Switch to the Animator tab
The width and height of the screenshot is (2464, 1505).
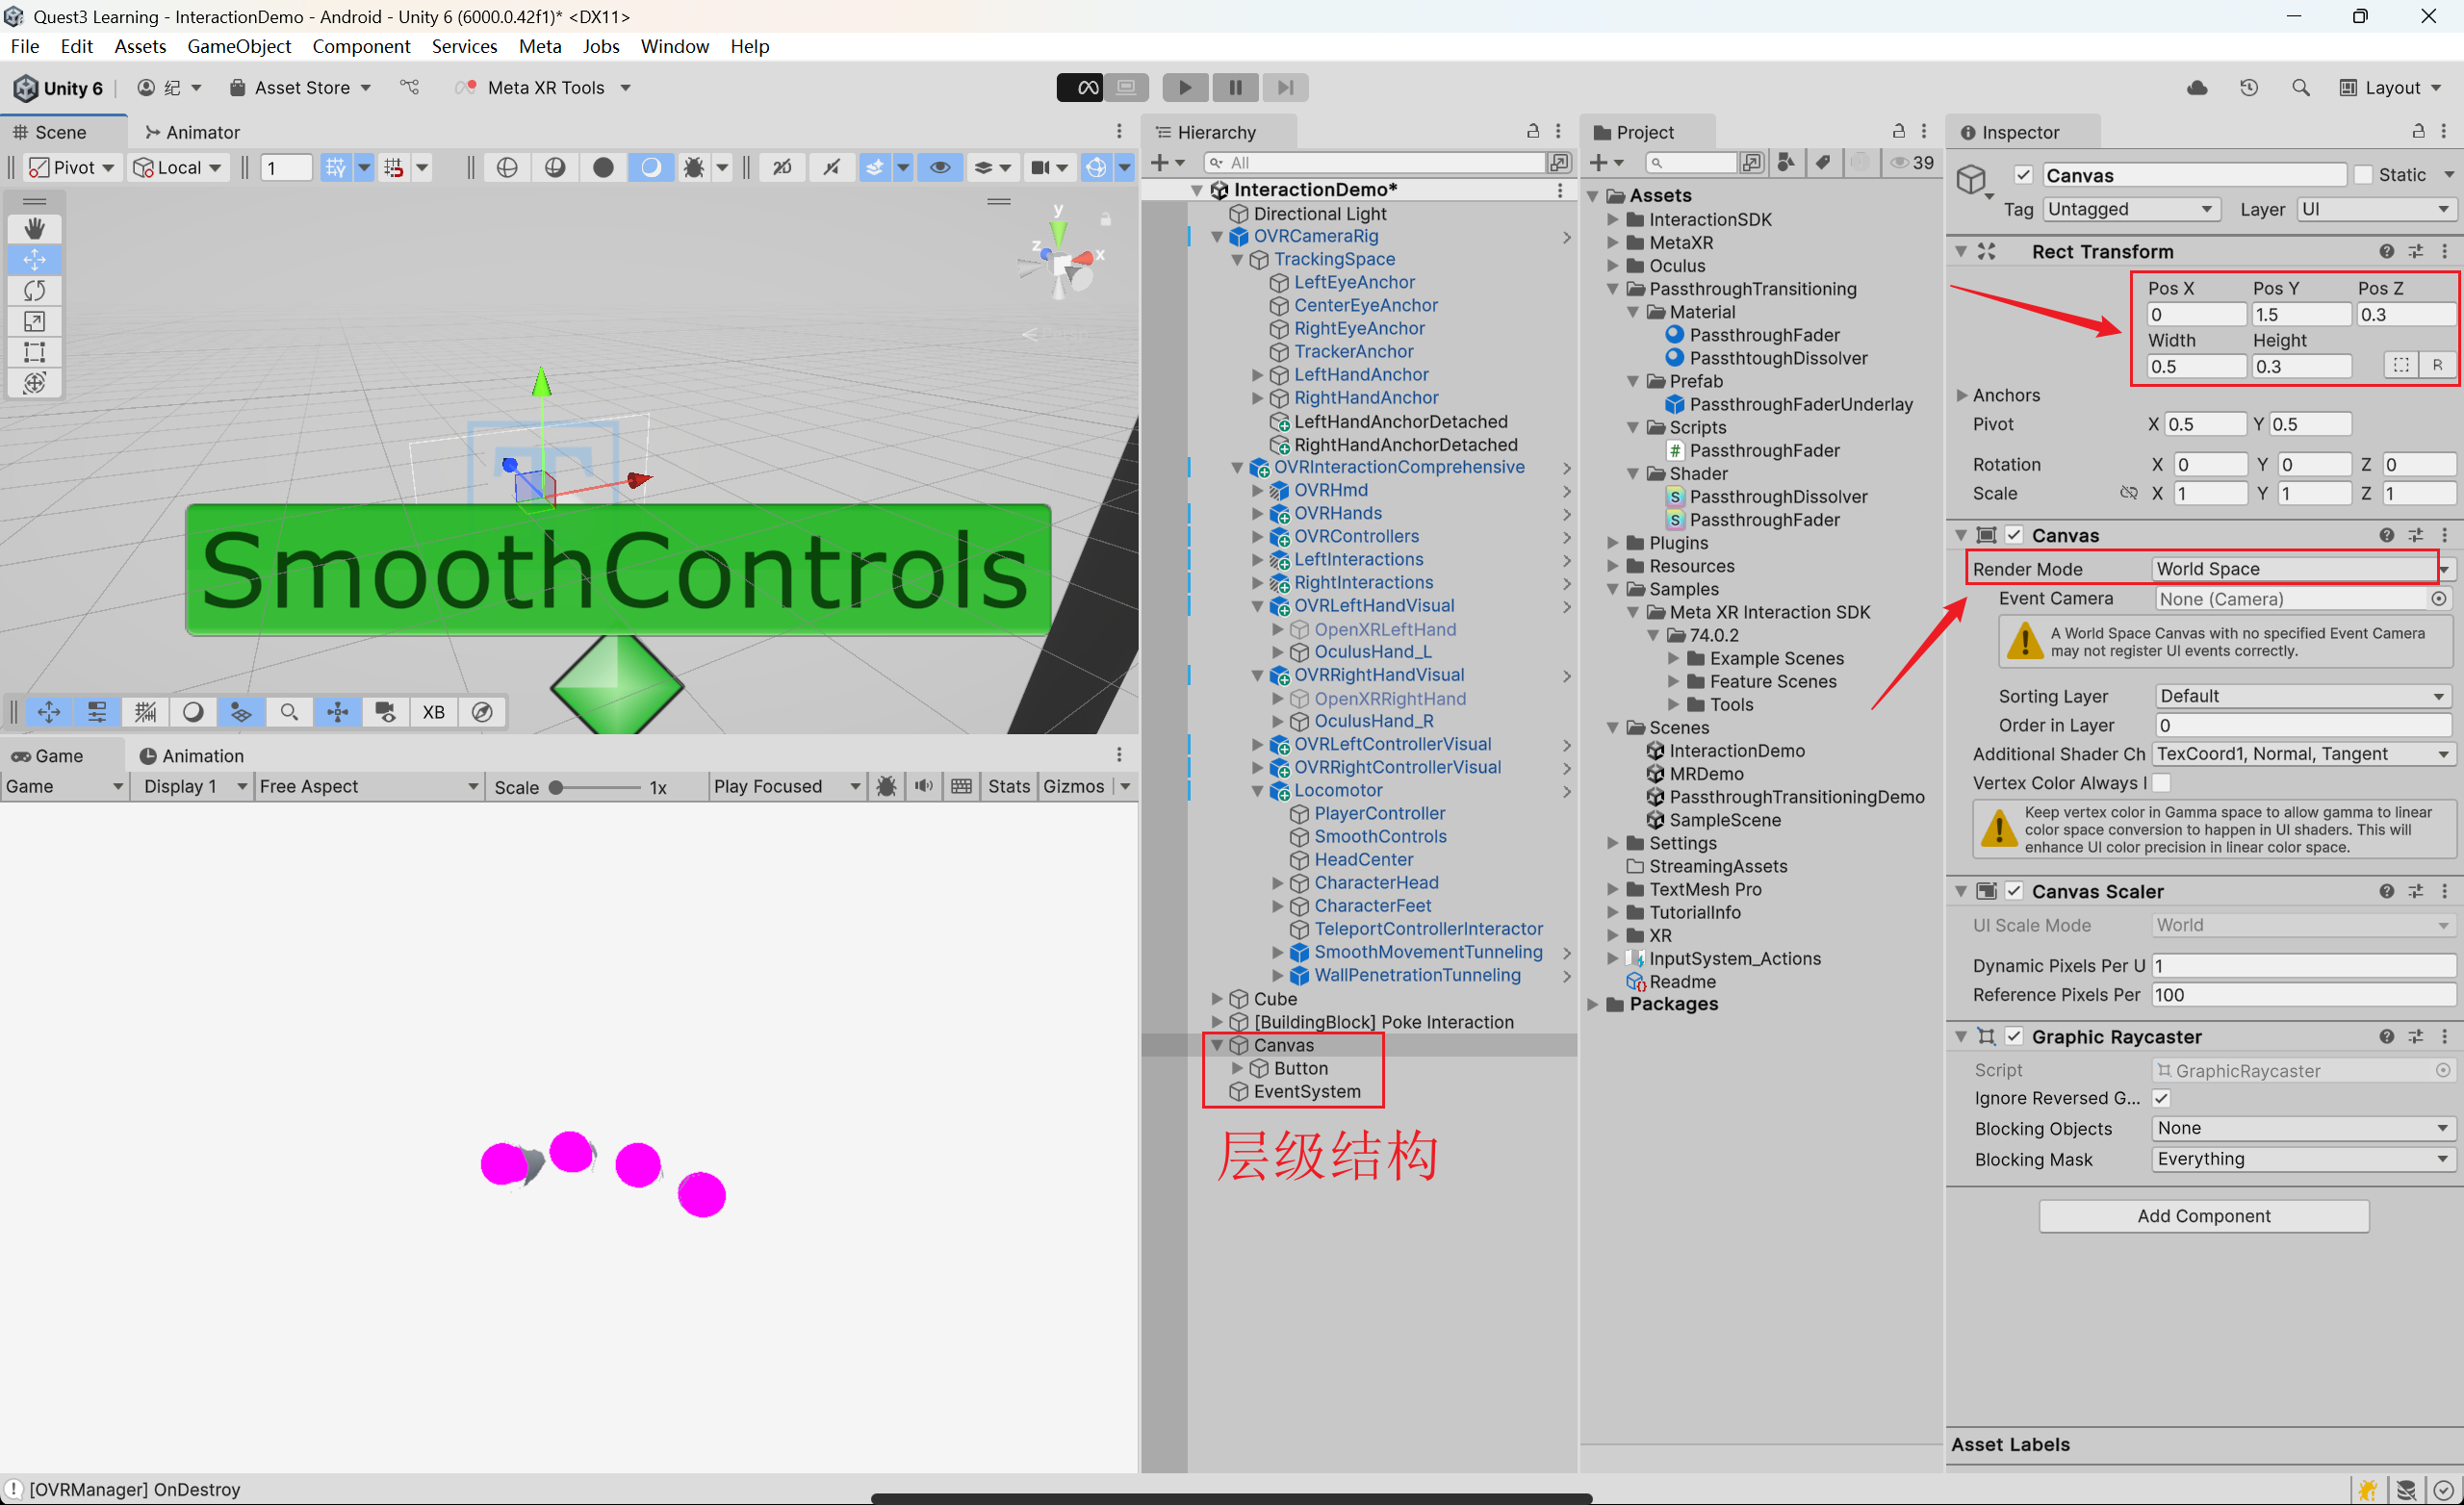point(192,132)
